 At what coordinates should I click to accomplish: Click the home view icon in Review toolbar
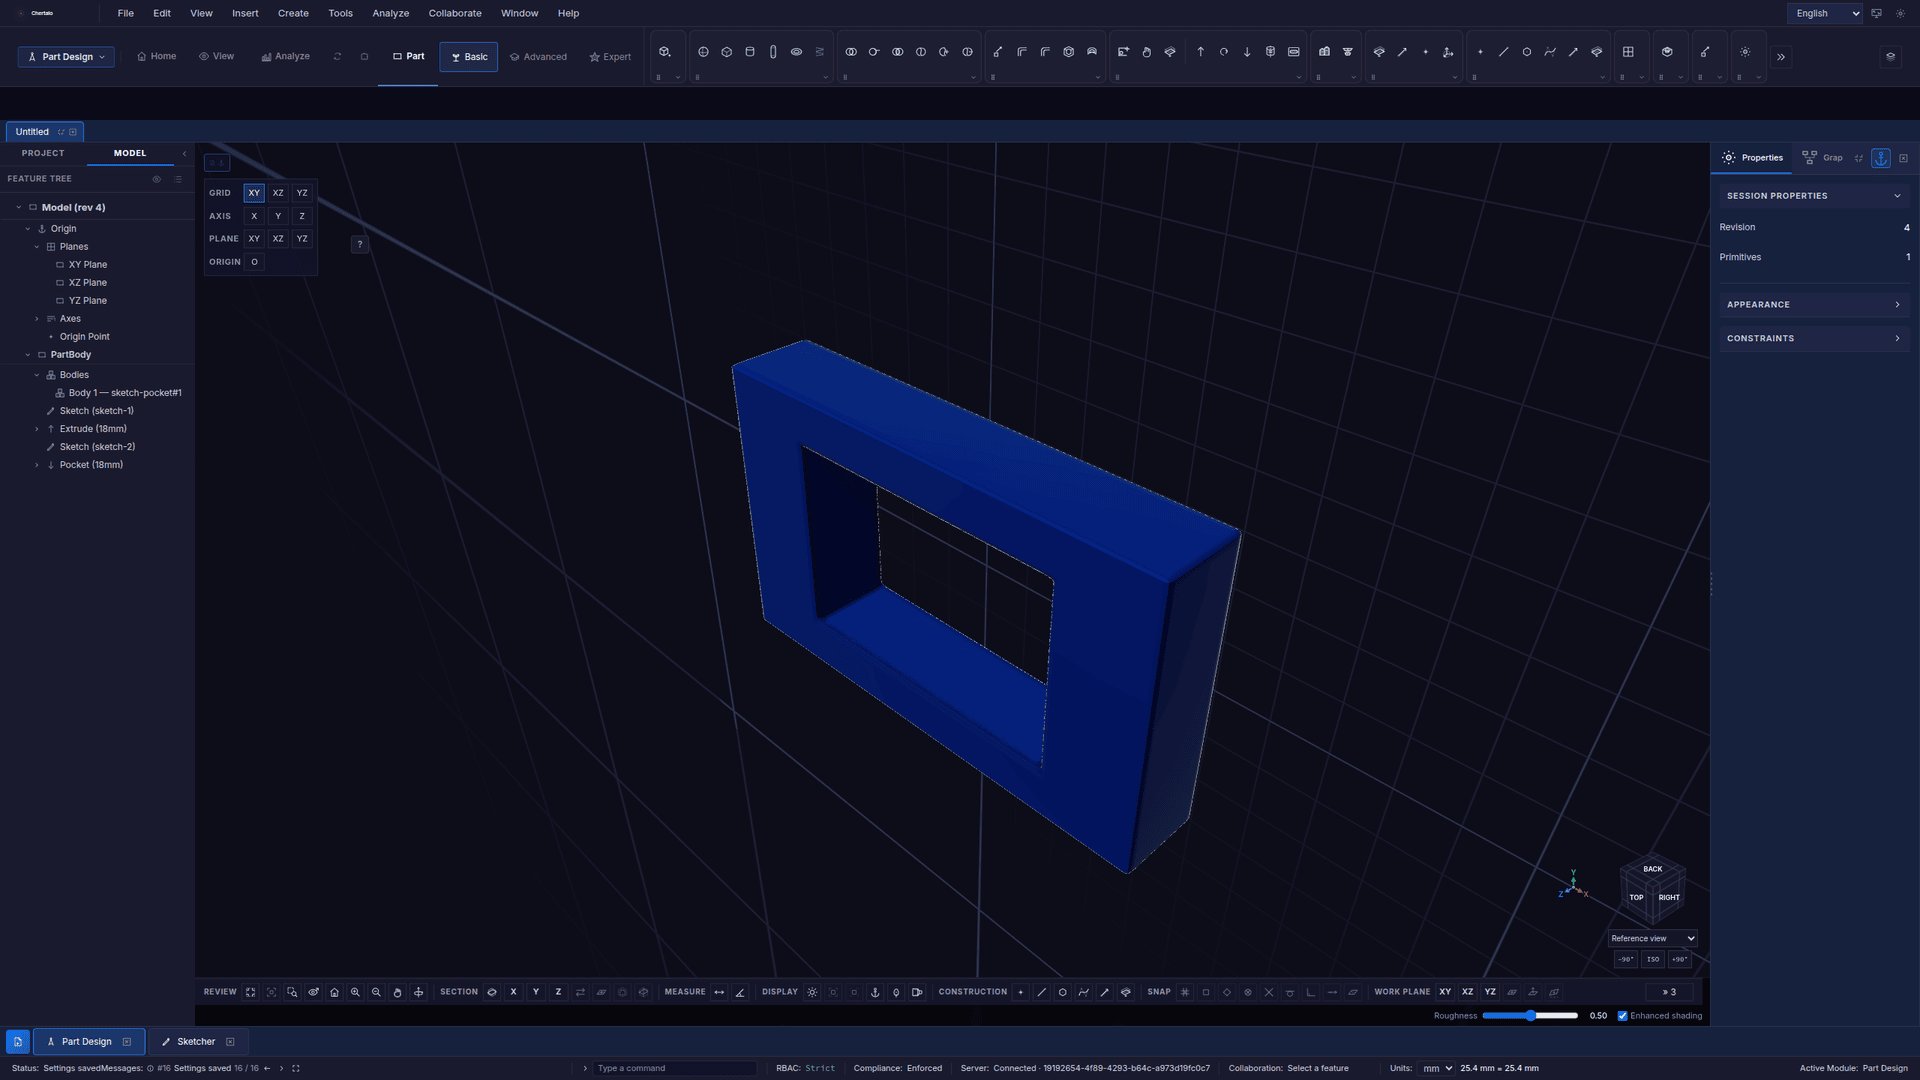tap(334, 992)
